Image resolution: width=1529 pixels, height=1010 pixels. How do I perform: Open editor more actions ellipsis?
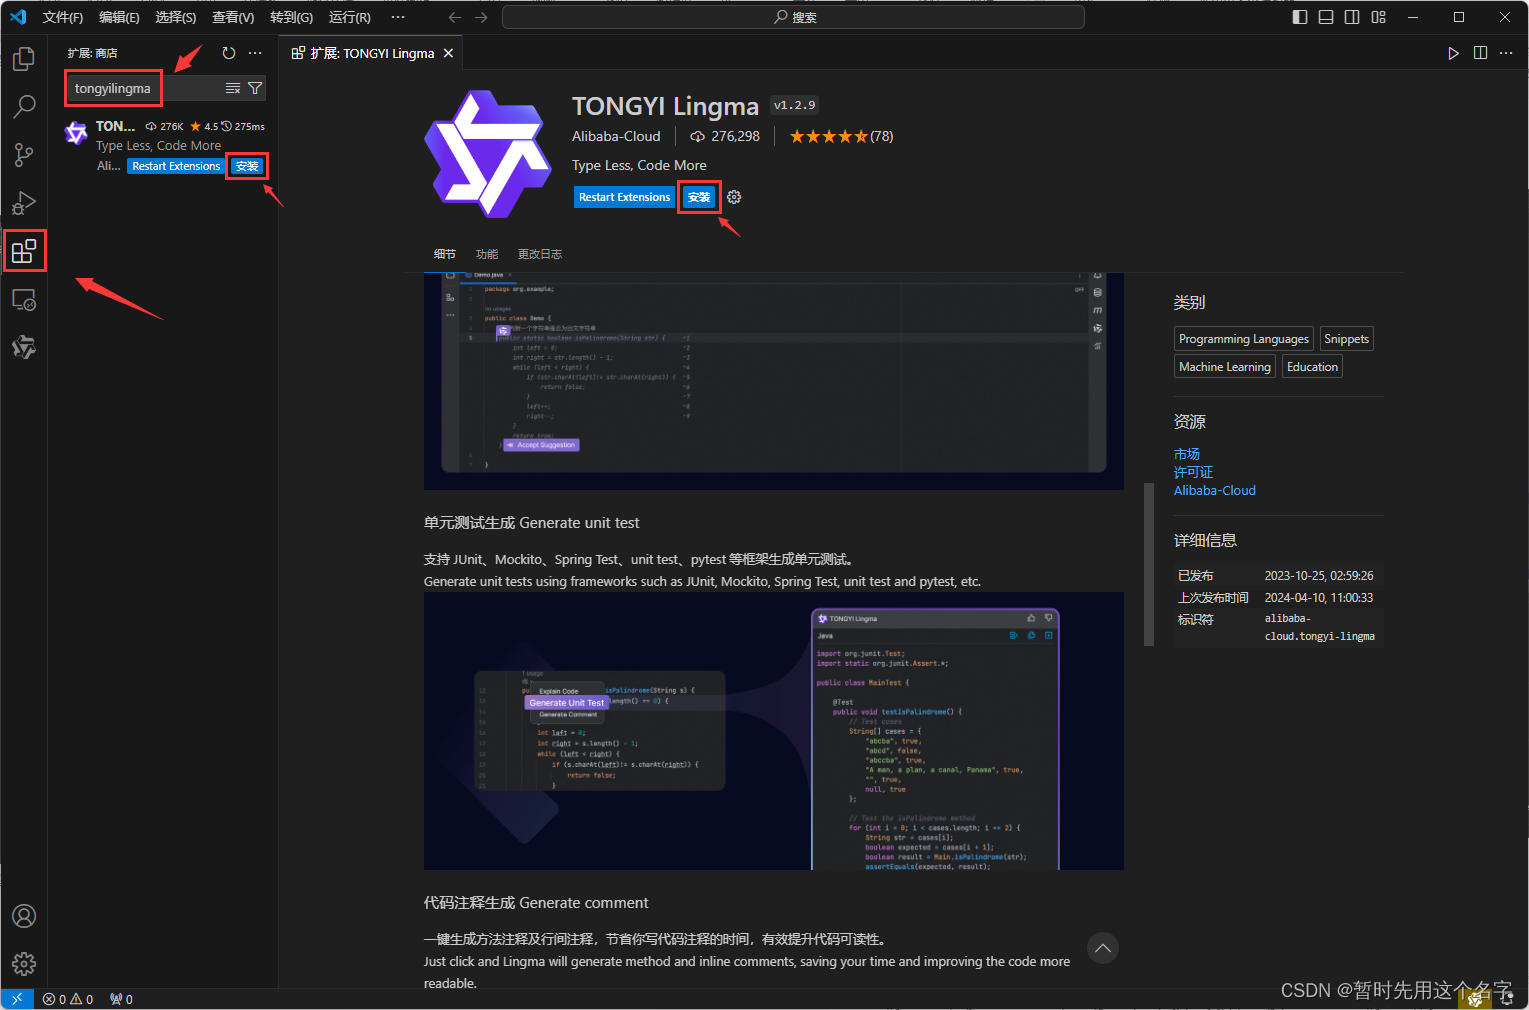(1506, 53)
